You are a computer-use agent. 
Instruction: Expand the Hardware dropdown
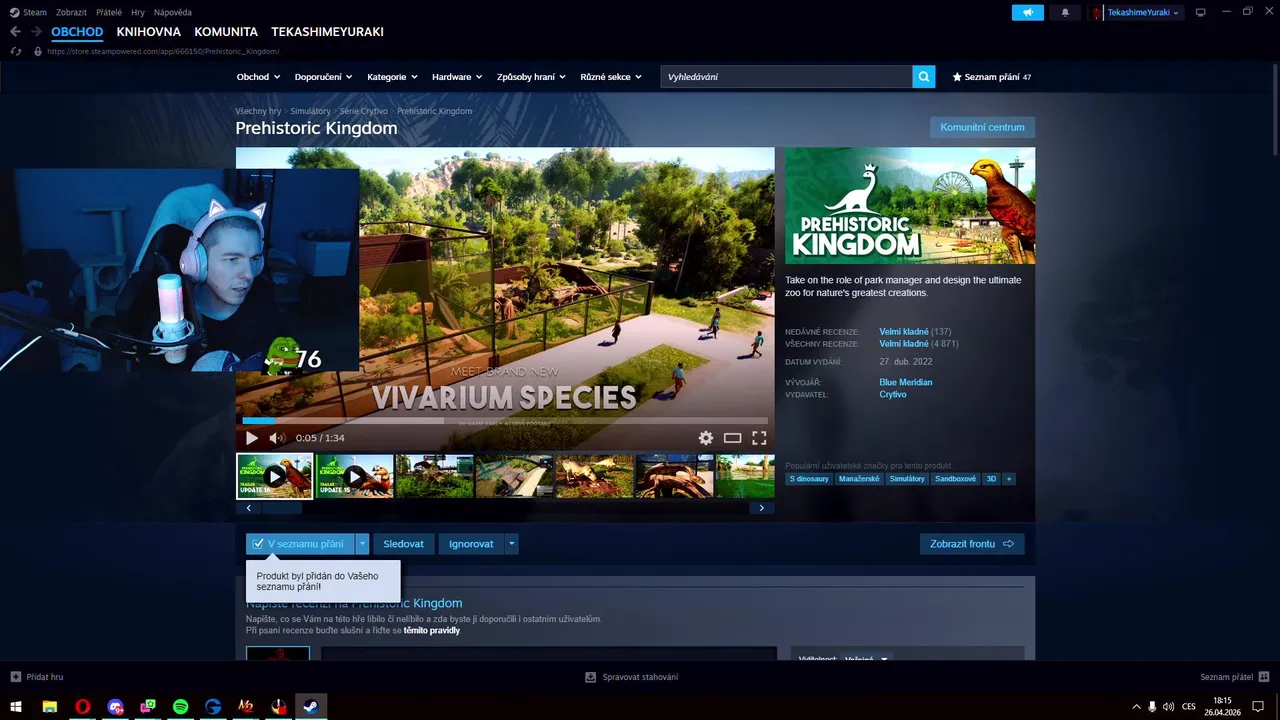click(x=457, y=77)
